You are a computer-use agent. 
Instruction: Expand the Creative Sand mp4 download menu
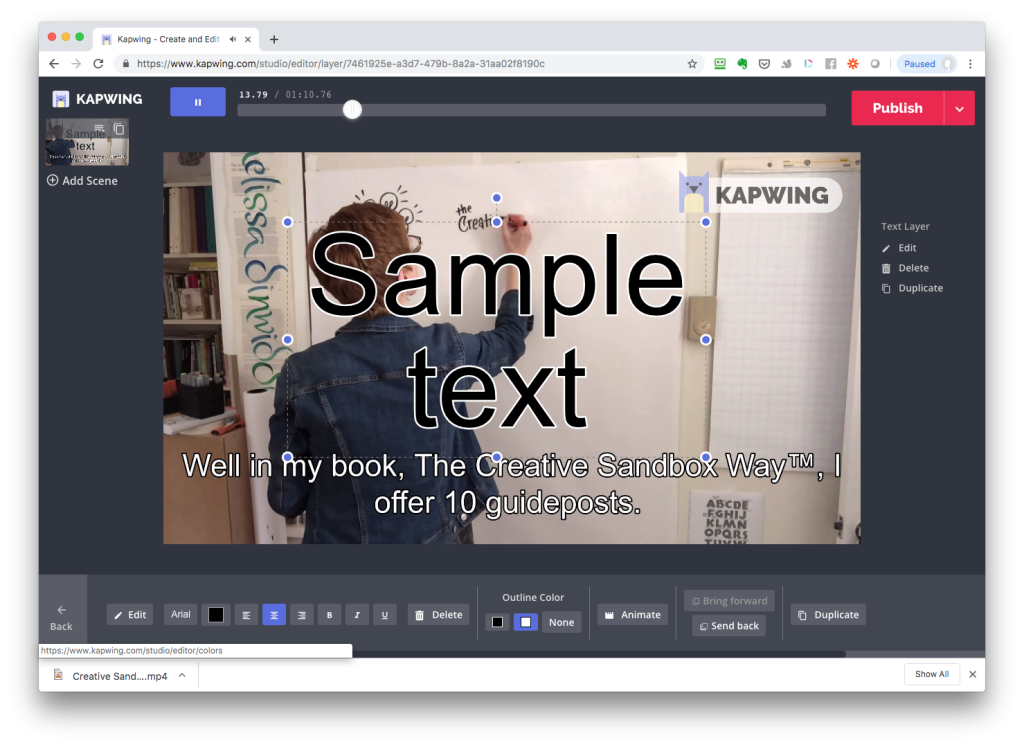[182, 676]
